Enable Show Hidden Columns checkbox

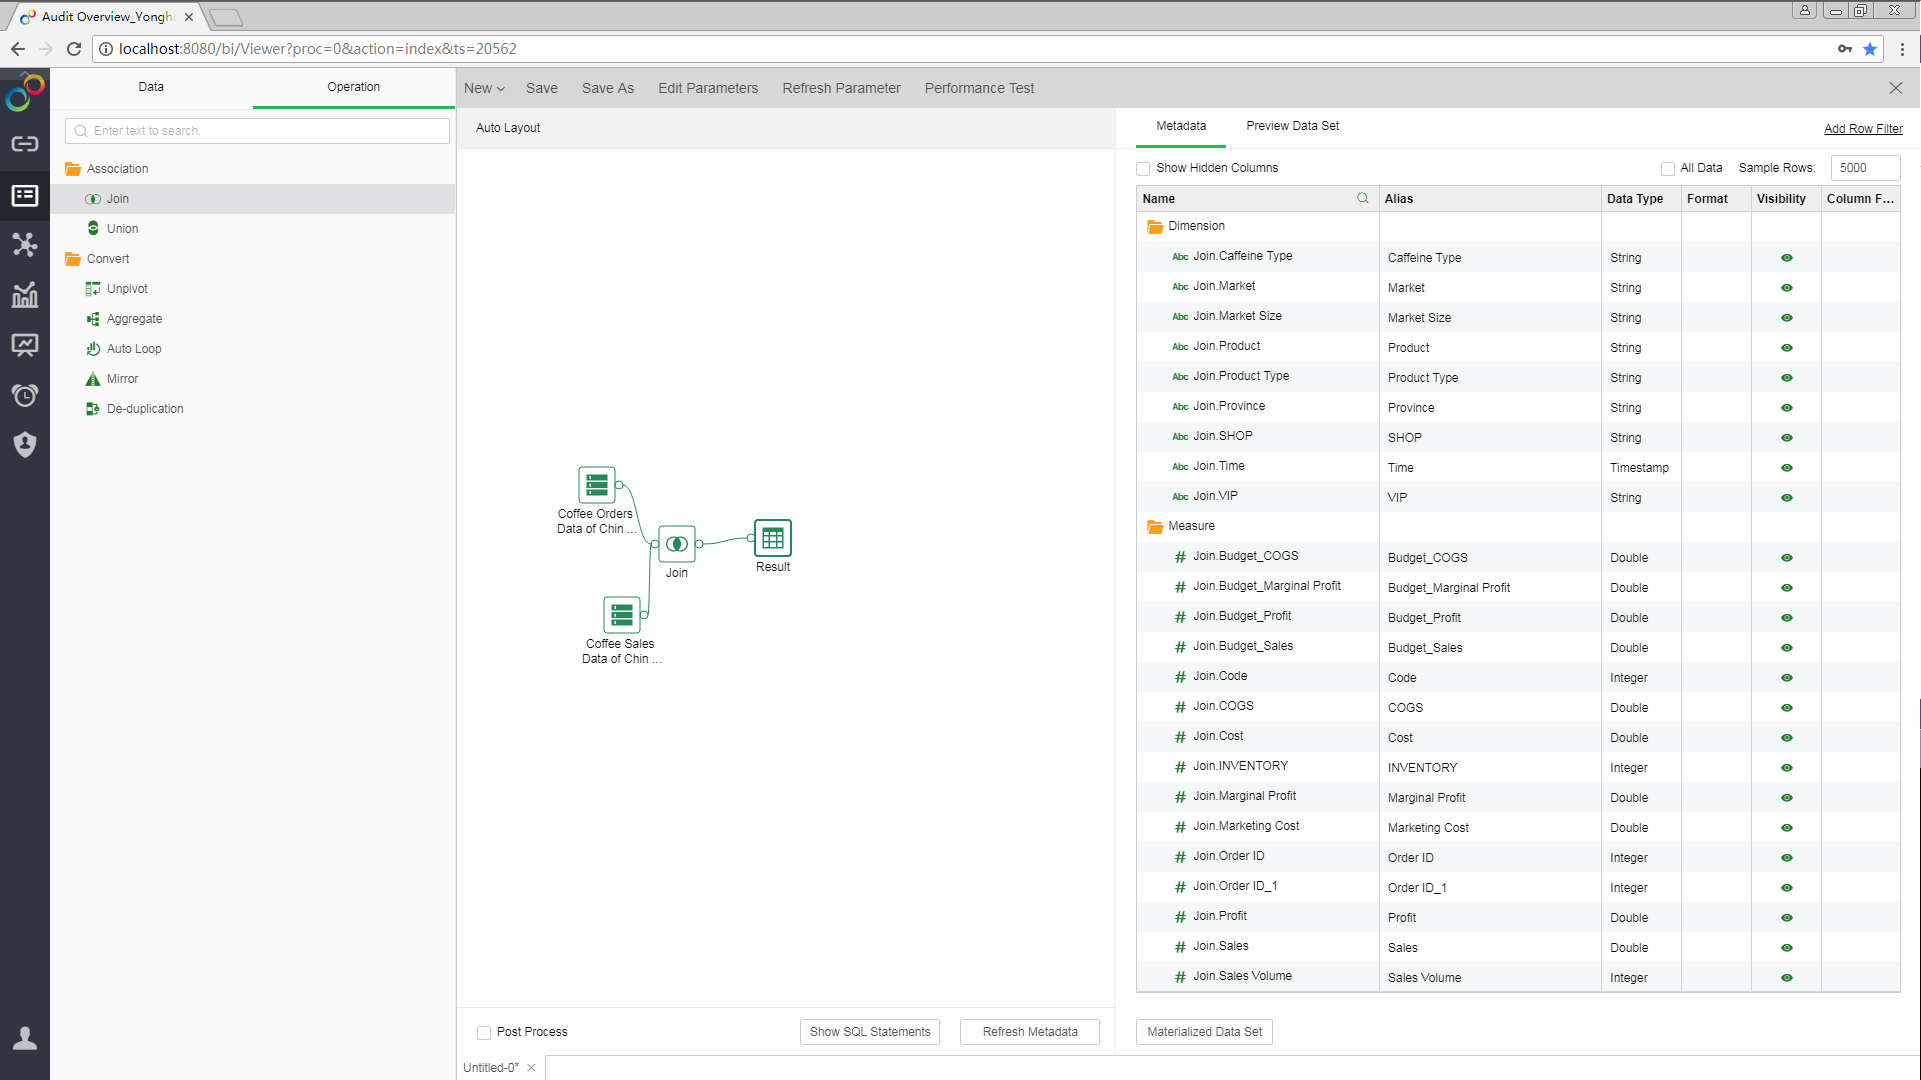[x=1143, y=168]
